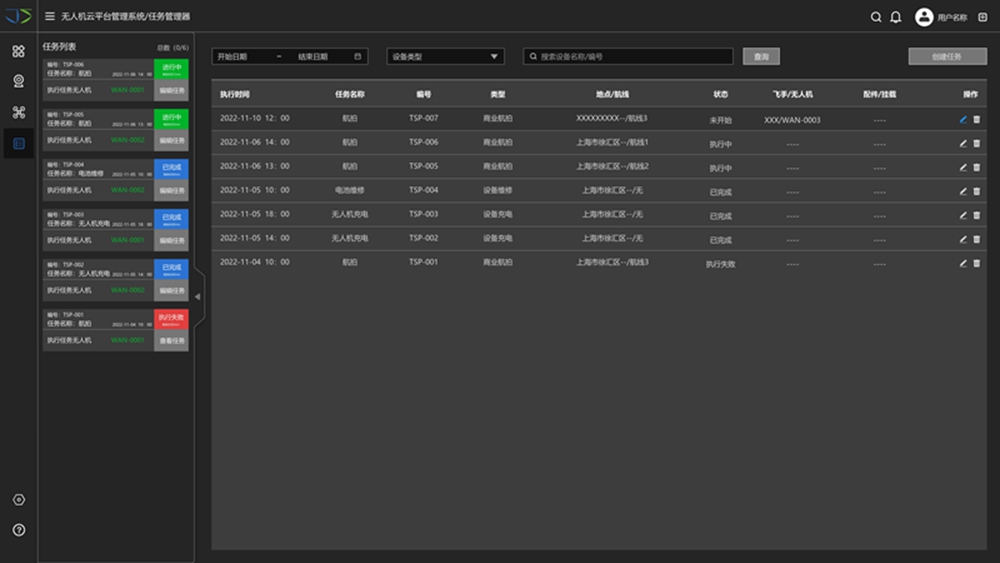The width and height of the screenshot is (1000, 563).
Task: Click 查看任务 on the TSP-001 card
Action: click(x=171, y=341)
